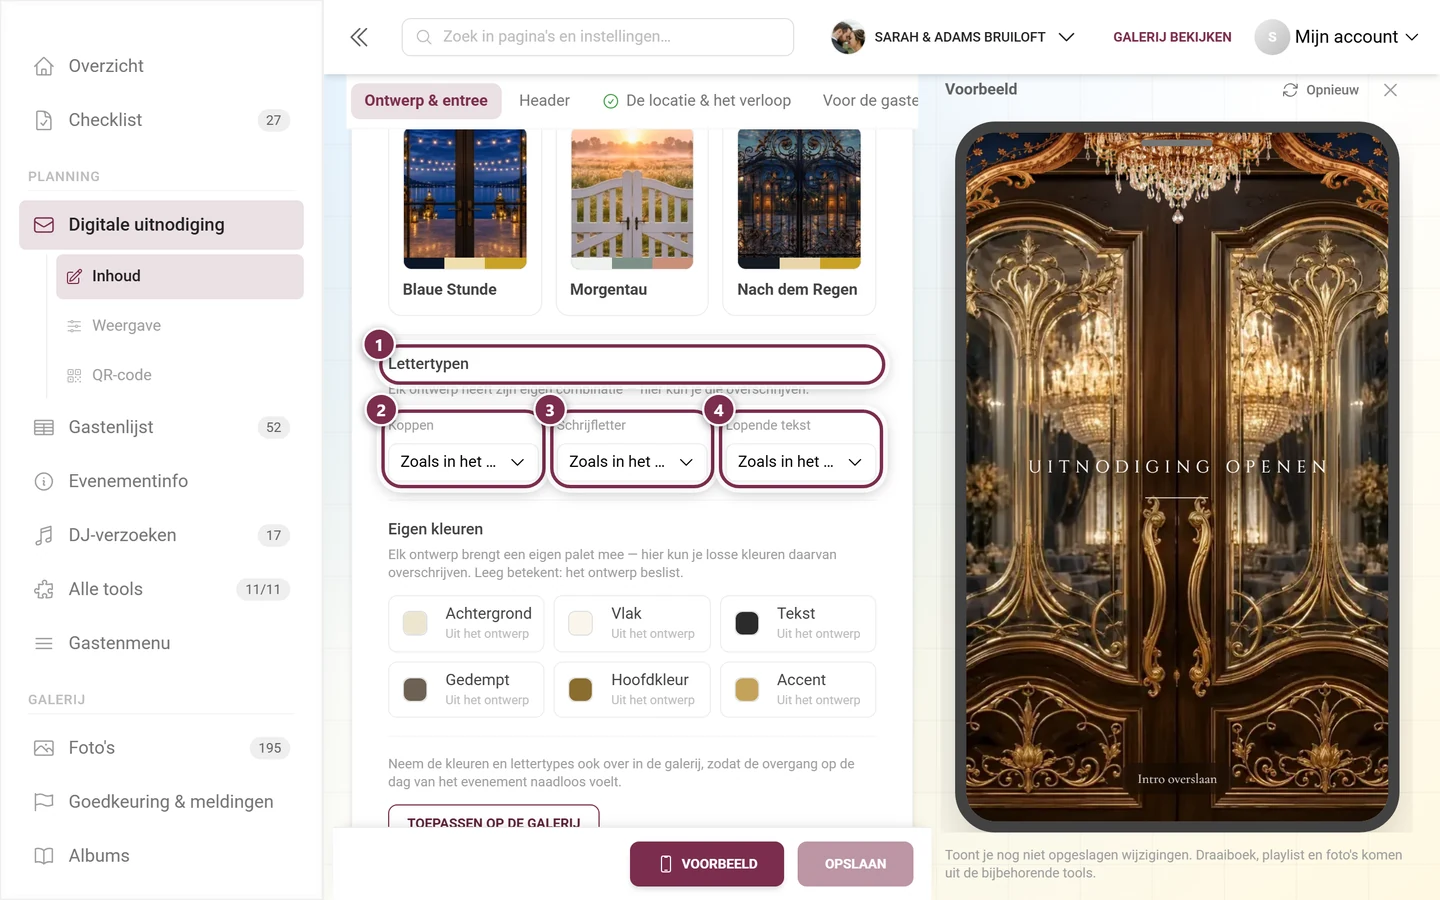
Task: Pick the Hoofdkleur color swatch
Action: (580, 689)
